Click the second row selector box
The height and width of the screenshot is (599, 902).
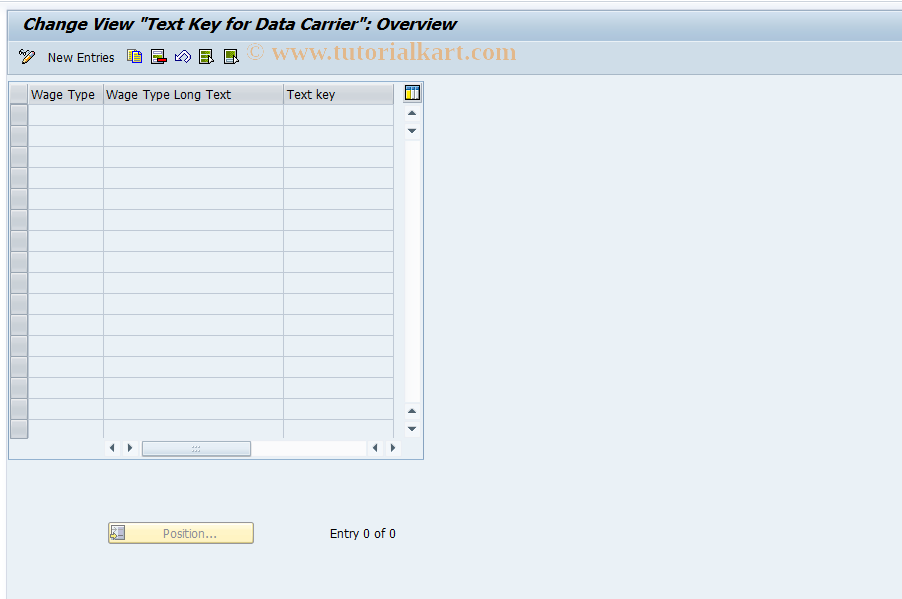point(19,136)
